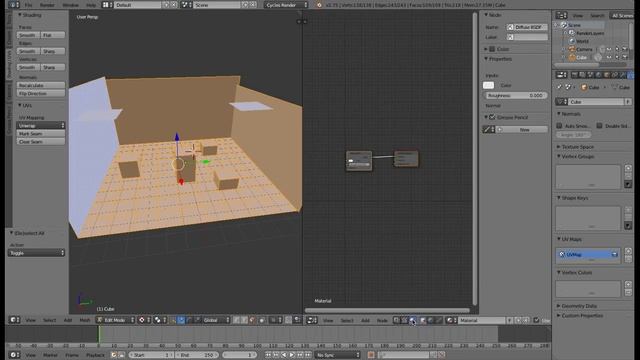Image resolution: width=640 pixels, height=360 pixels.
Task: Open the File menu
Action: (x=29, y=5)
